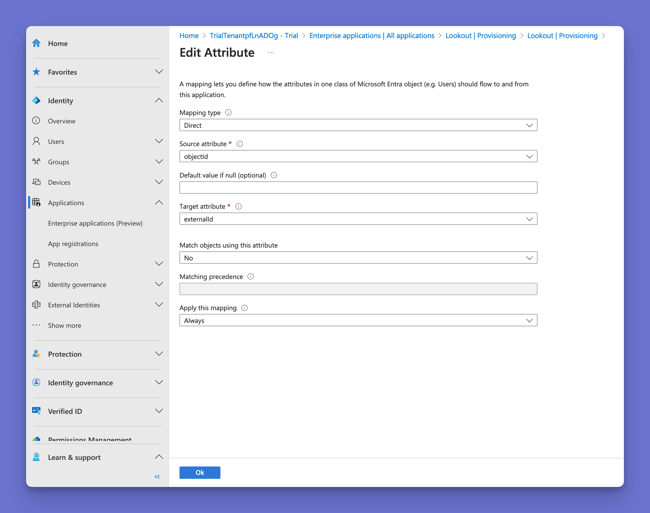
Task: Click the Learn & support icon
Action: [x=36, y=457]
